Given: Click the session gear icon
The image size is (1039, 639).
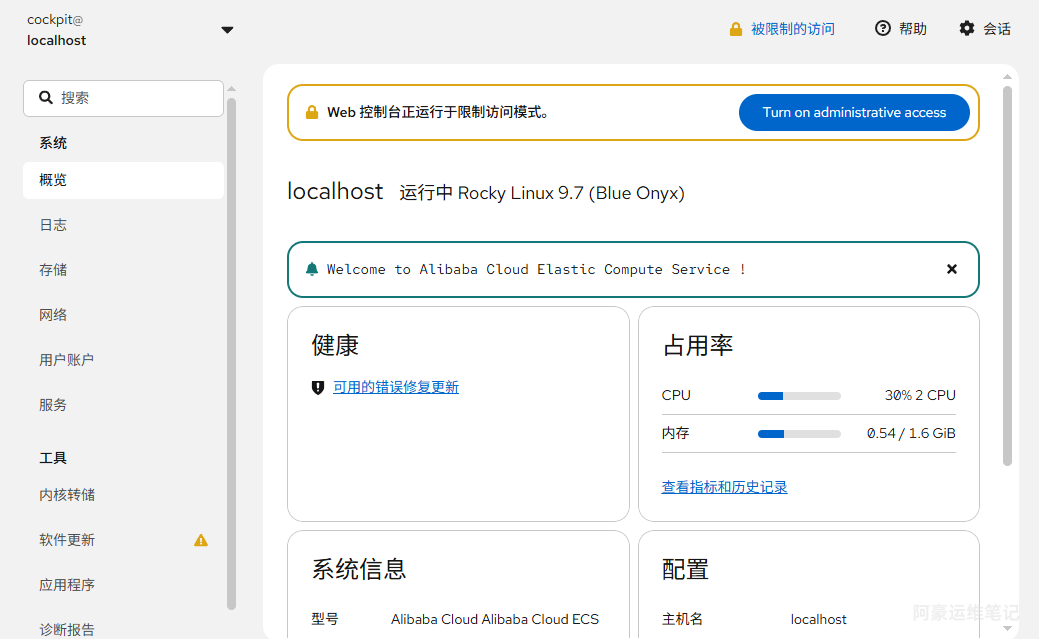Looking at the screenshot, I should click(x=967, y=29).
